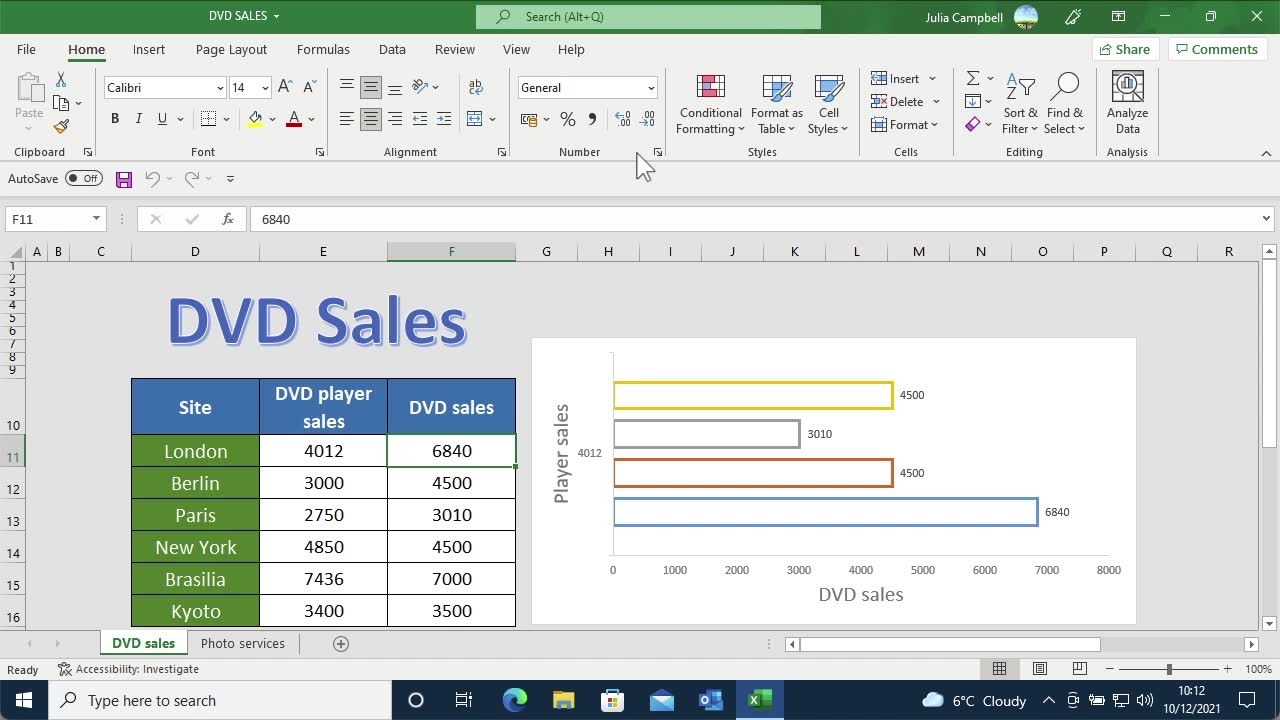The width and height of the screenshot is (1280, 720).
Task: Switch to the Photo services sheet
Action: coord(242,644)
